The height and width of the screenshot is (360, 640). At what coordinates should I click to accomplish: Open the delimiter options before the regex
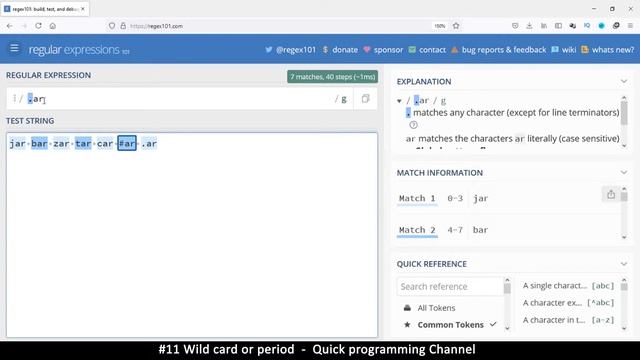coord(14,98)
